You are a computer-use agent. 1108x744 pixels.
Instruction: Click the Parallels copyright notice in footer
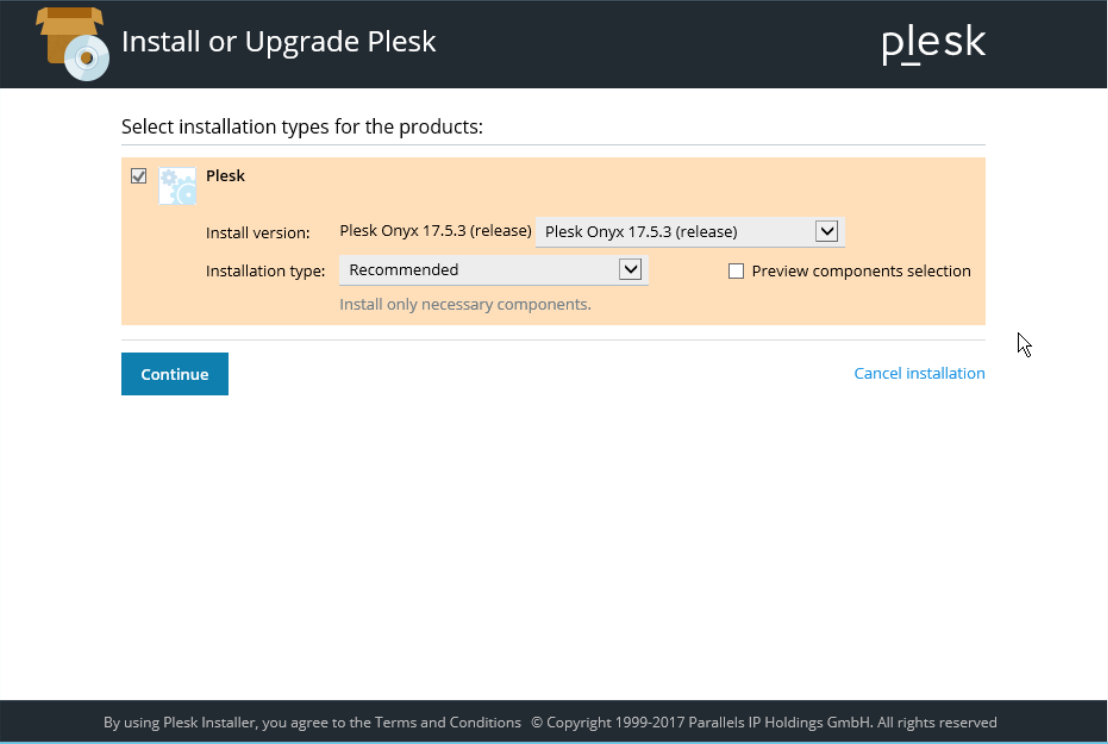[764, 722]
